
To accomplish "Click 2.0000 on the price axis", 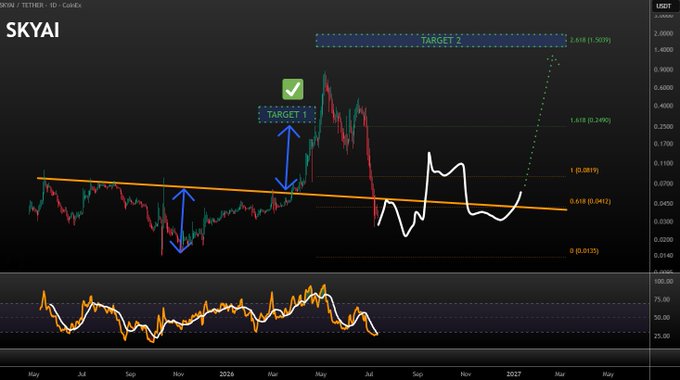I will click(x=664, y=33).
